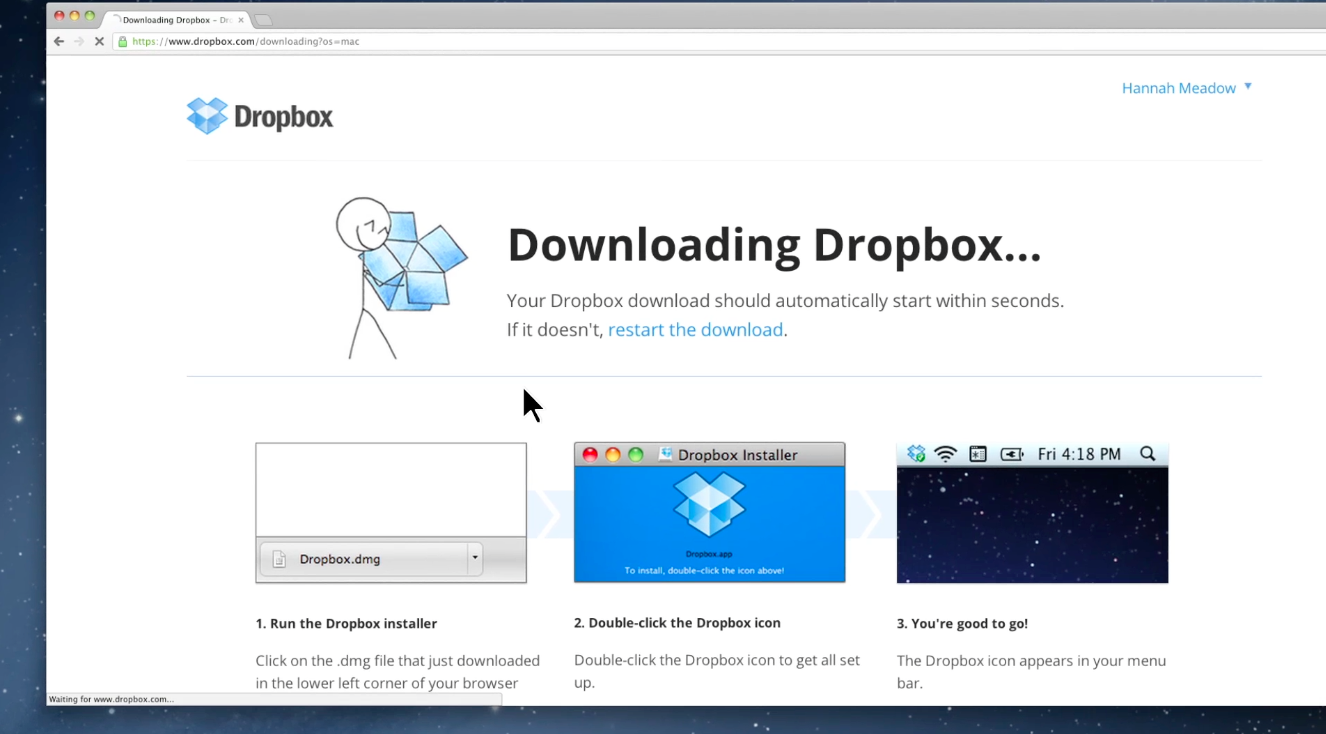Click the Dropbox.app icon in the installer illustration
The width and height of the screenshot is (1326, 734).
[x=709, y=504]
